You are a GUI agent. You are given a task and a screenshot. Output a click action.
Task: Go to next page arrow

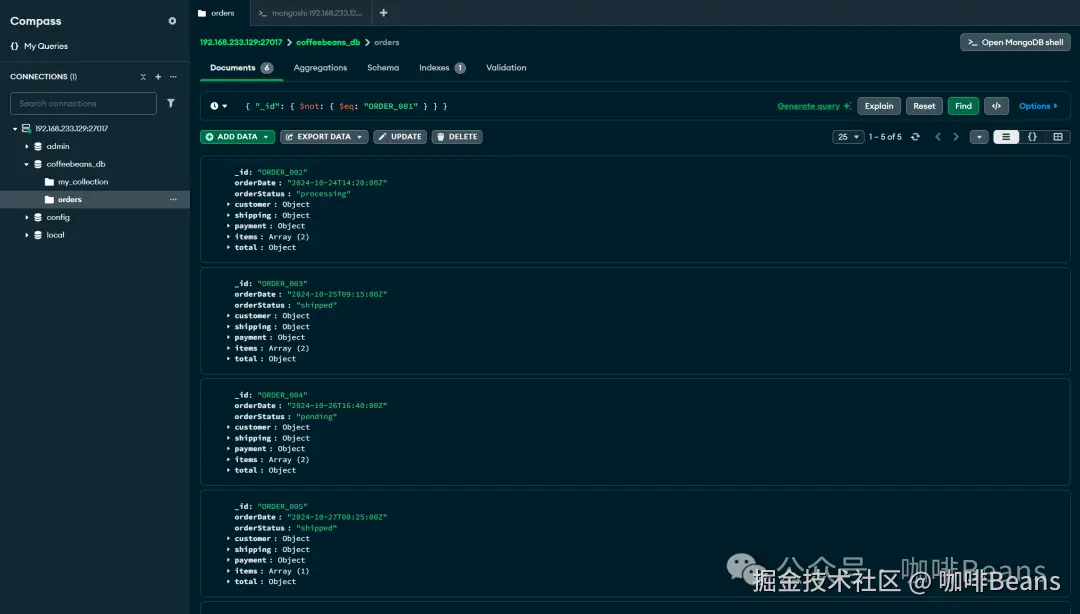coord(955,137)
